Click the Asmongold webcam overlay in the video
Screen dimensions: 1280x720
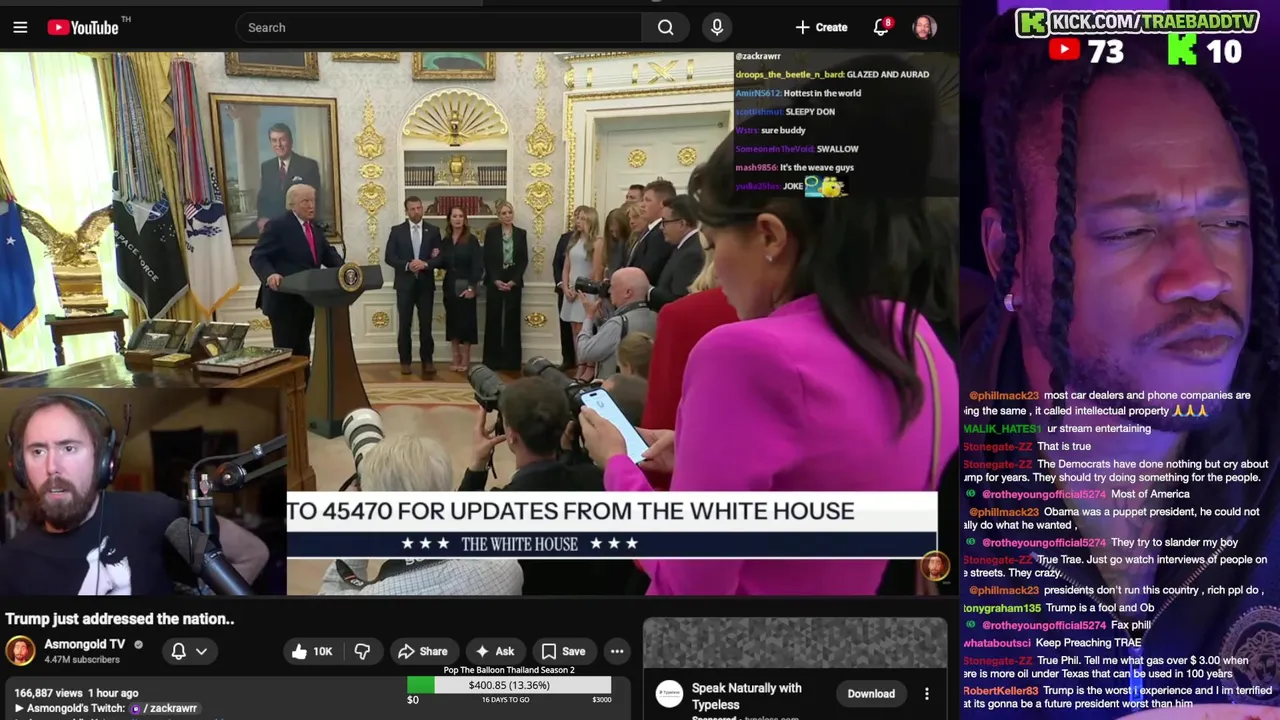click(143, 490)
